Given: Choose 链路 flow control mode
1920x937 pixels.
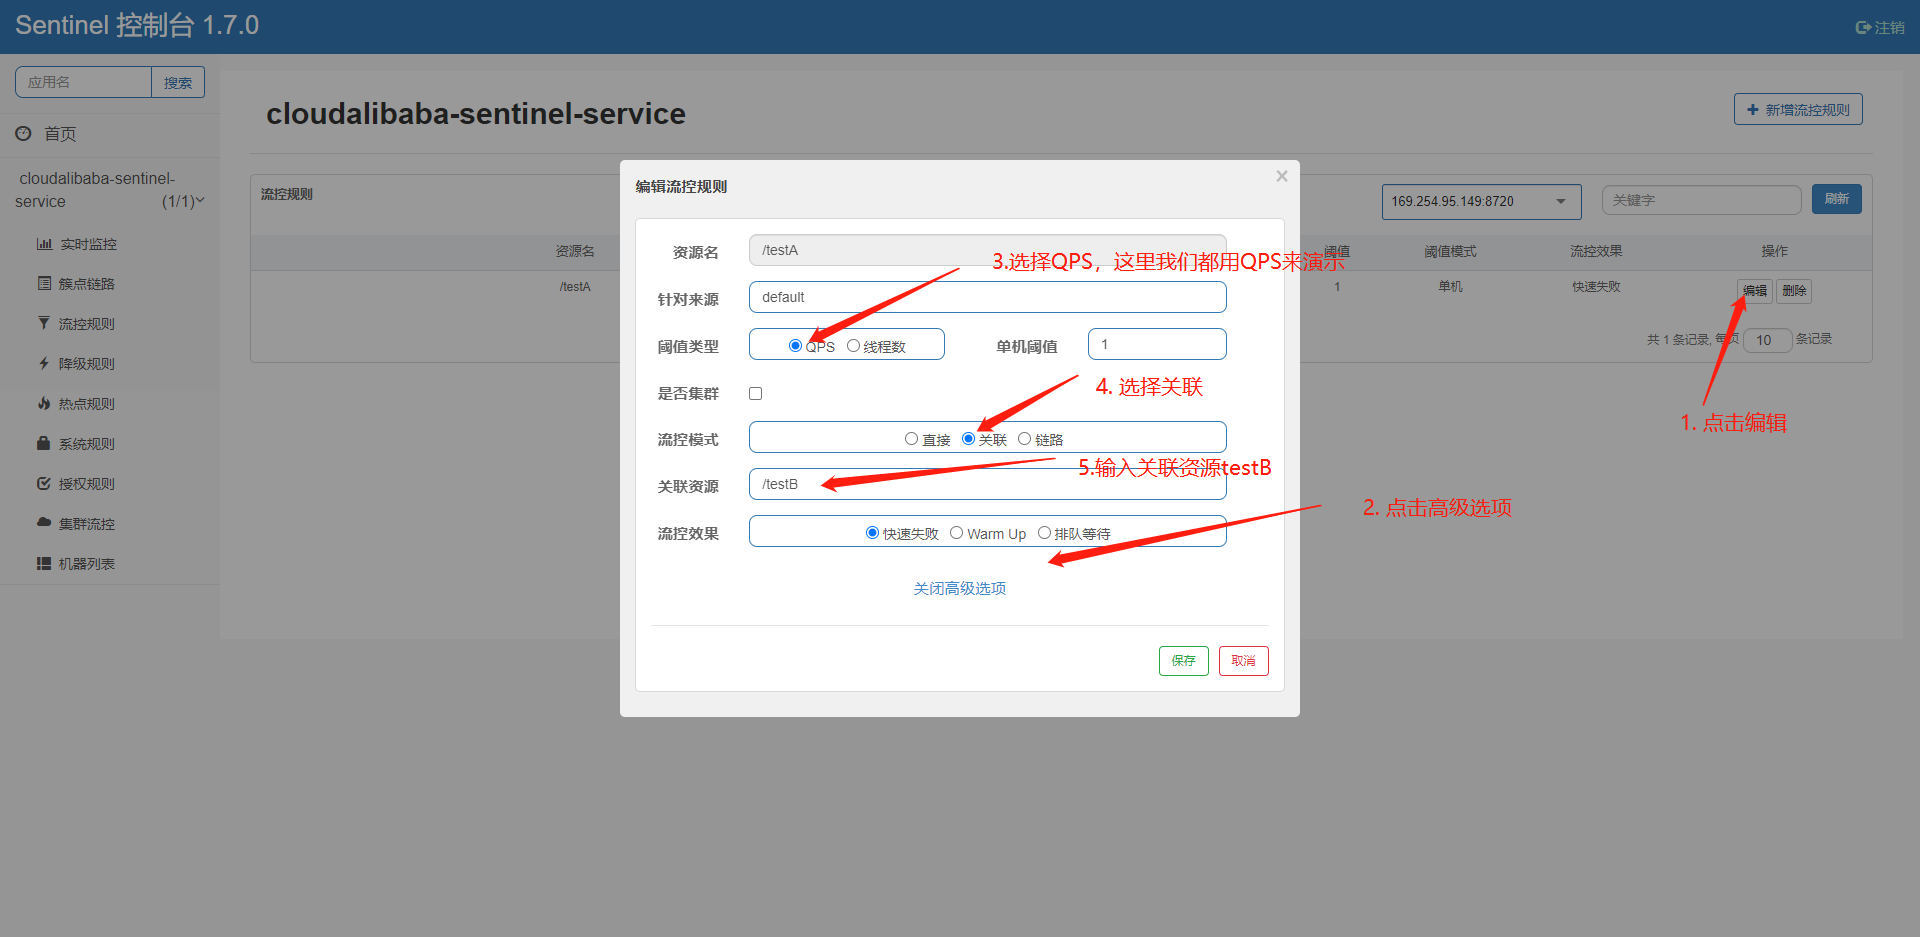Looking at the screenshot, I should (1024, 438).
